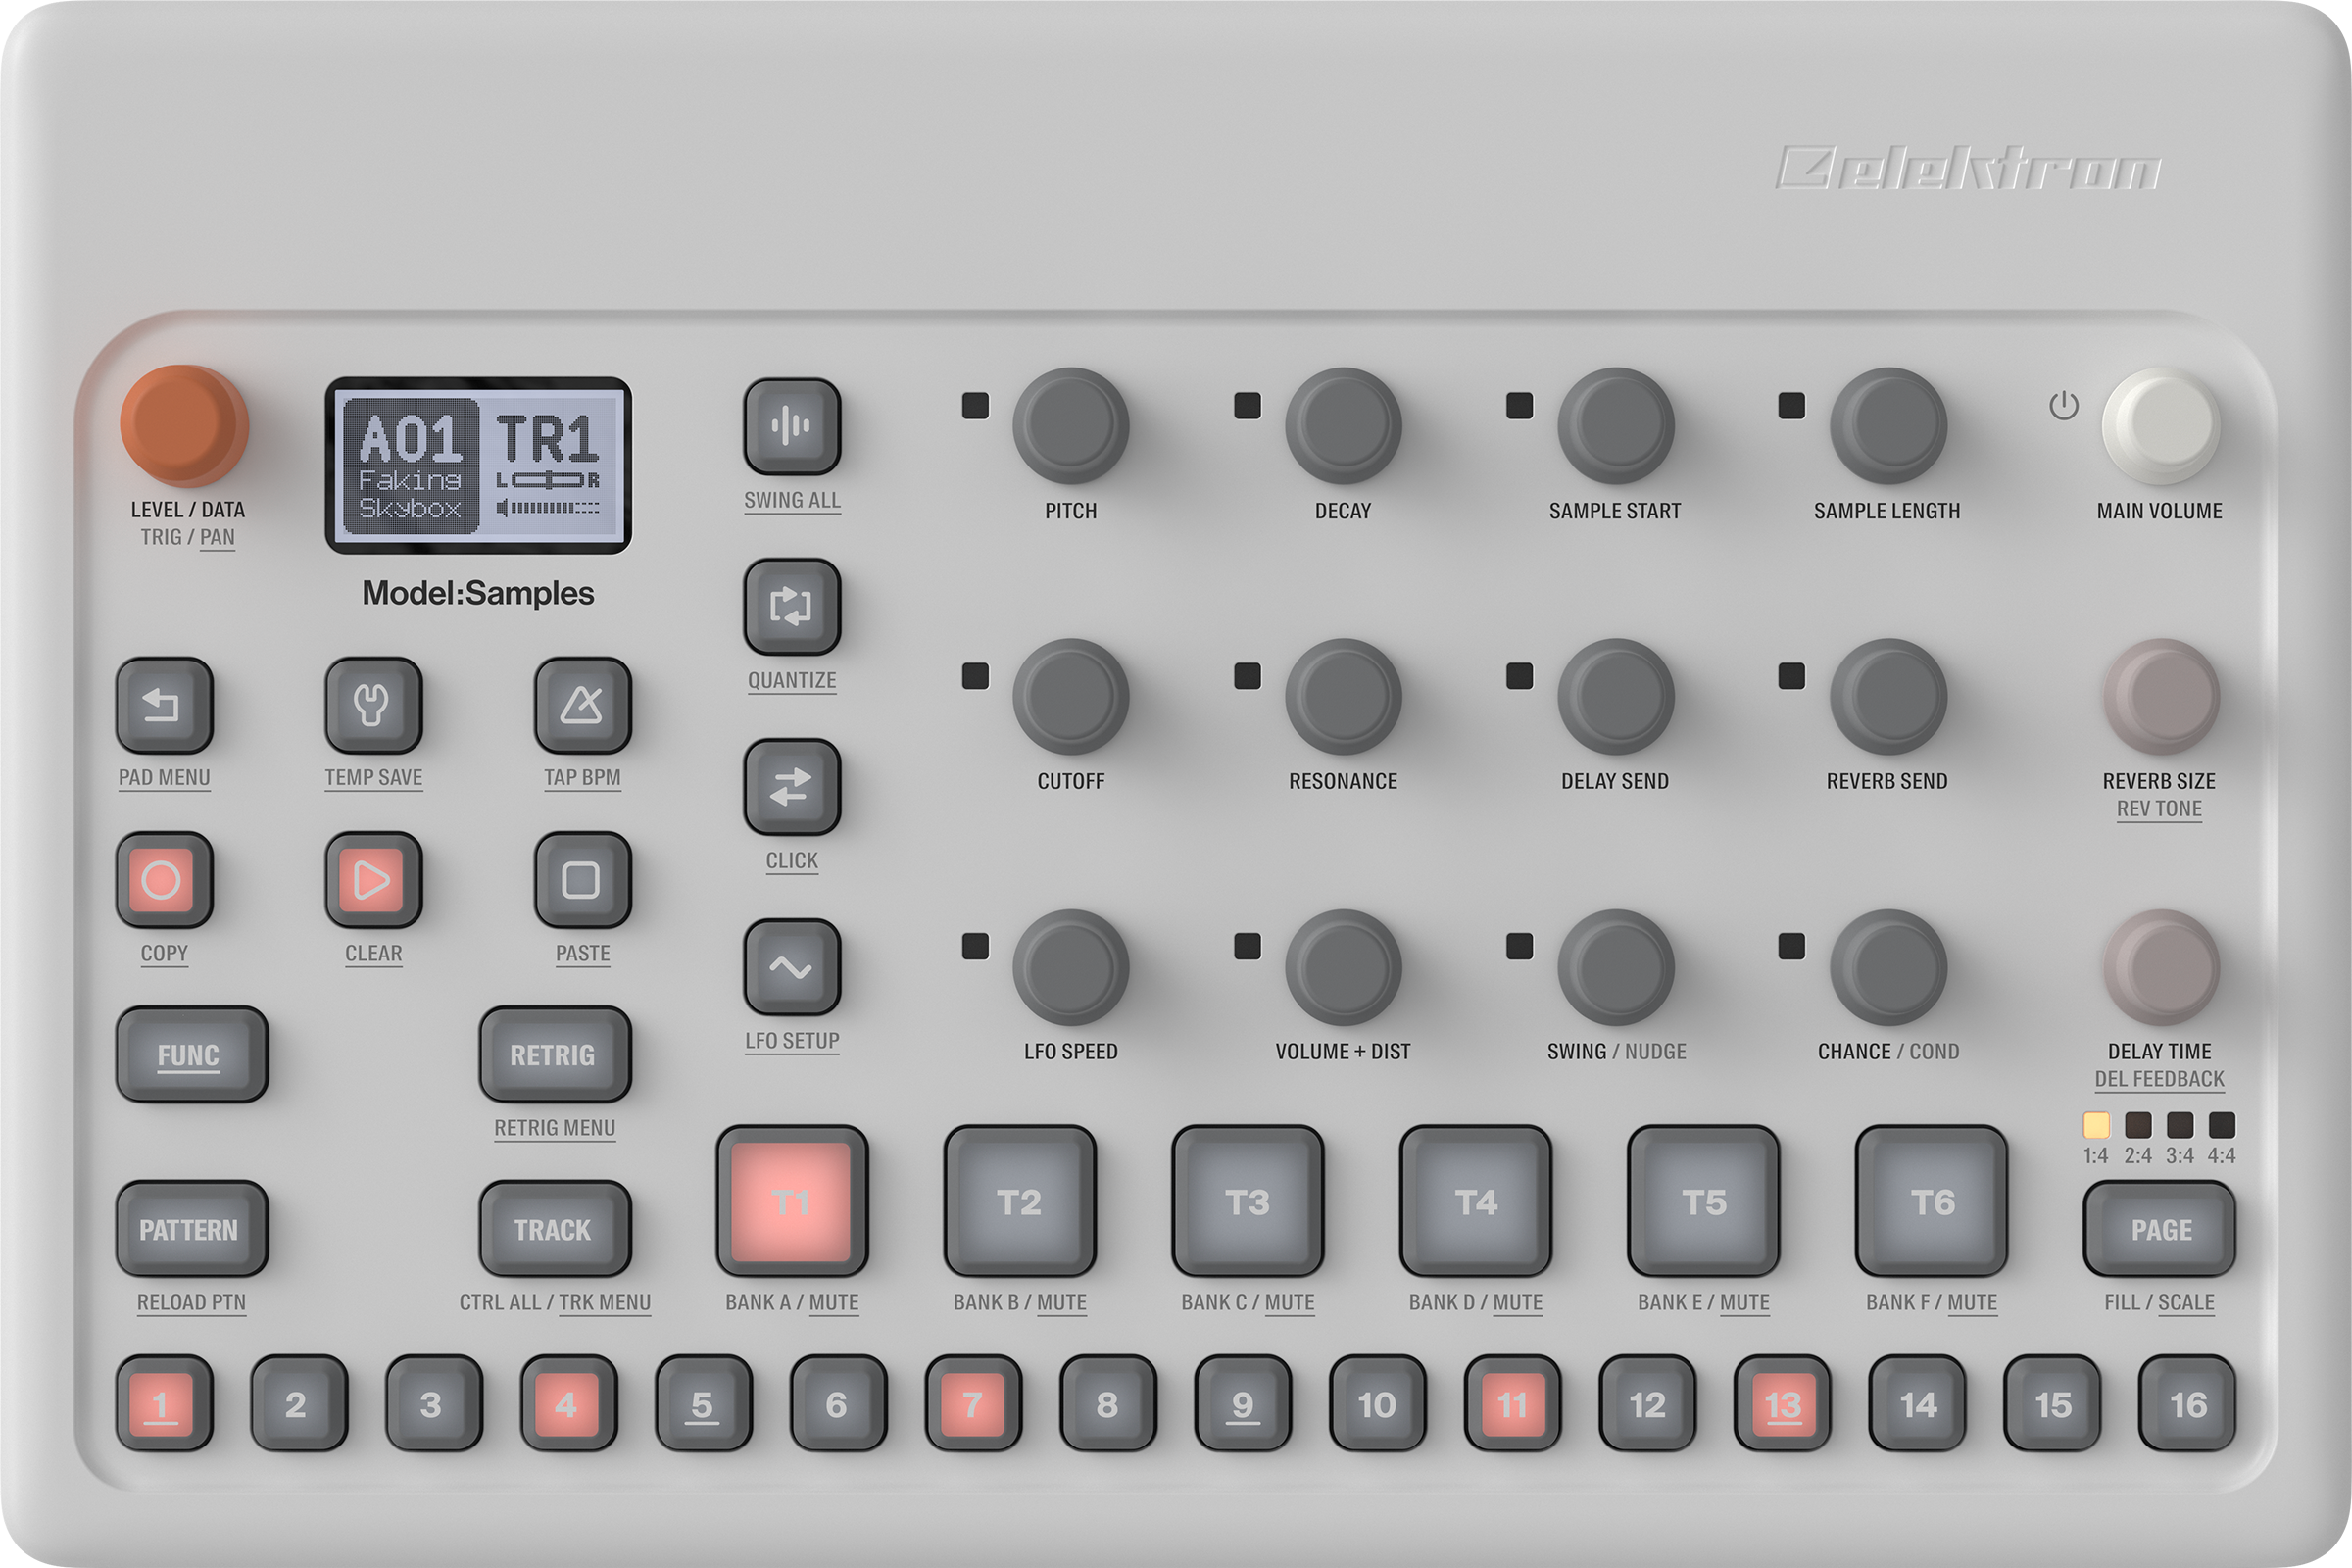Select track pad T1
The width and height of the screenshot is (2352, 1568).
[791, 1201]
